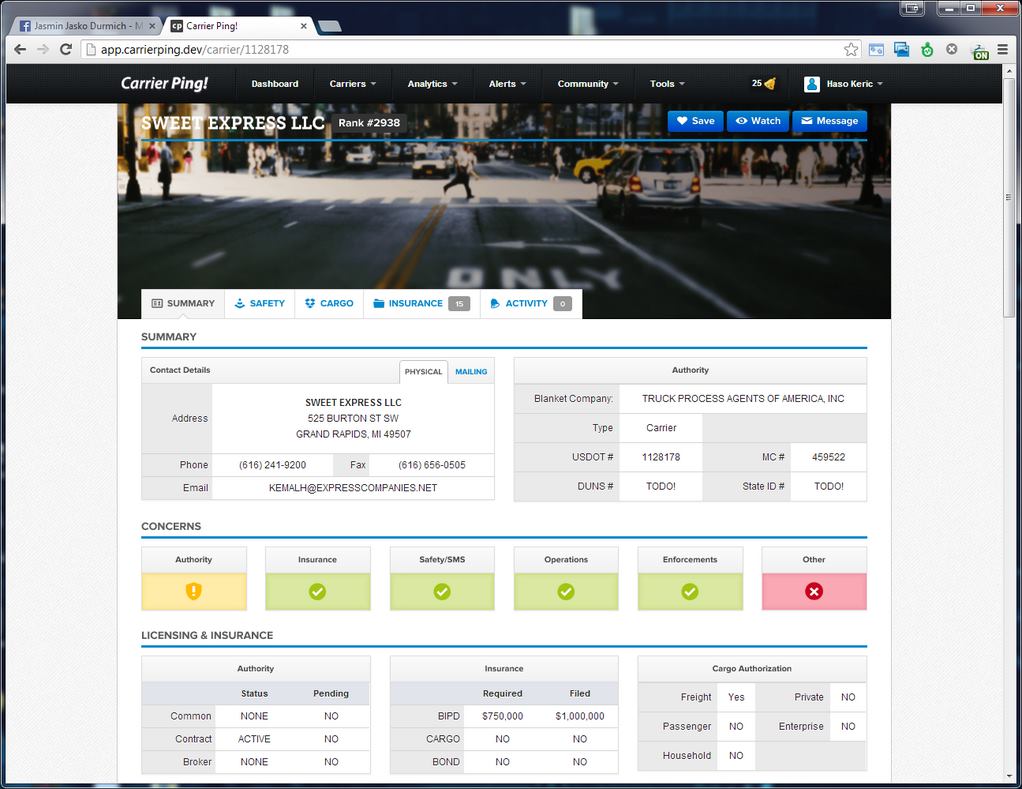Click the green check under Operations concern

point(566,592)
